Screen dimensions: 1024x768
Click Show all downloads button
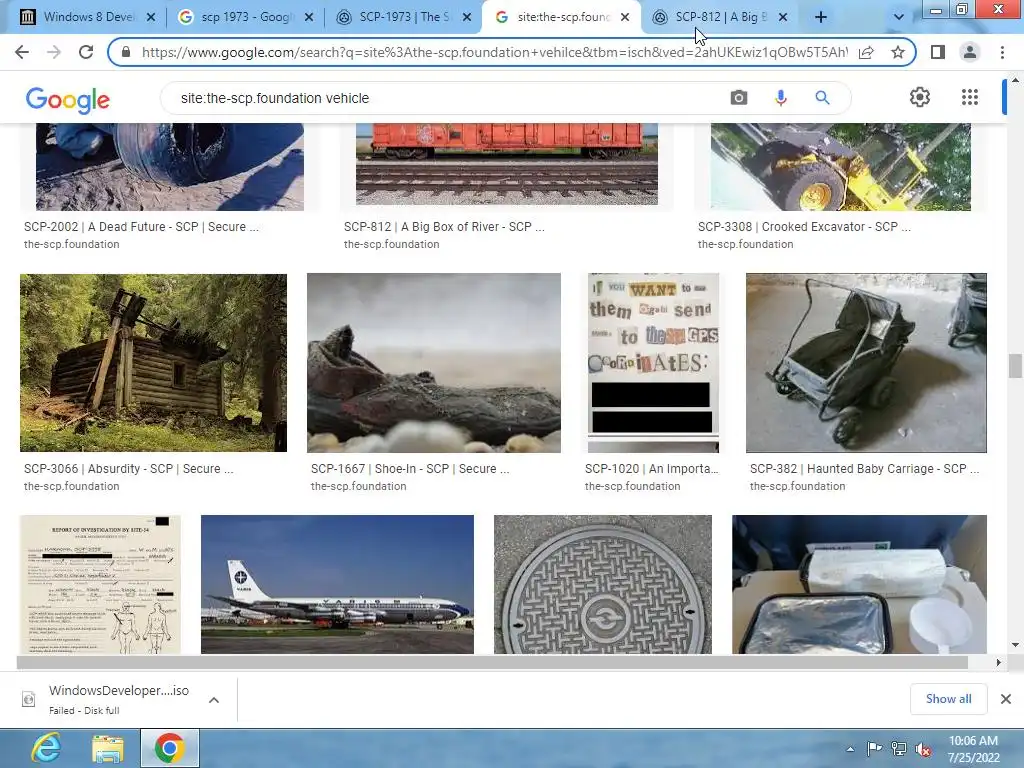(x=948, y=699)
